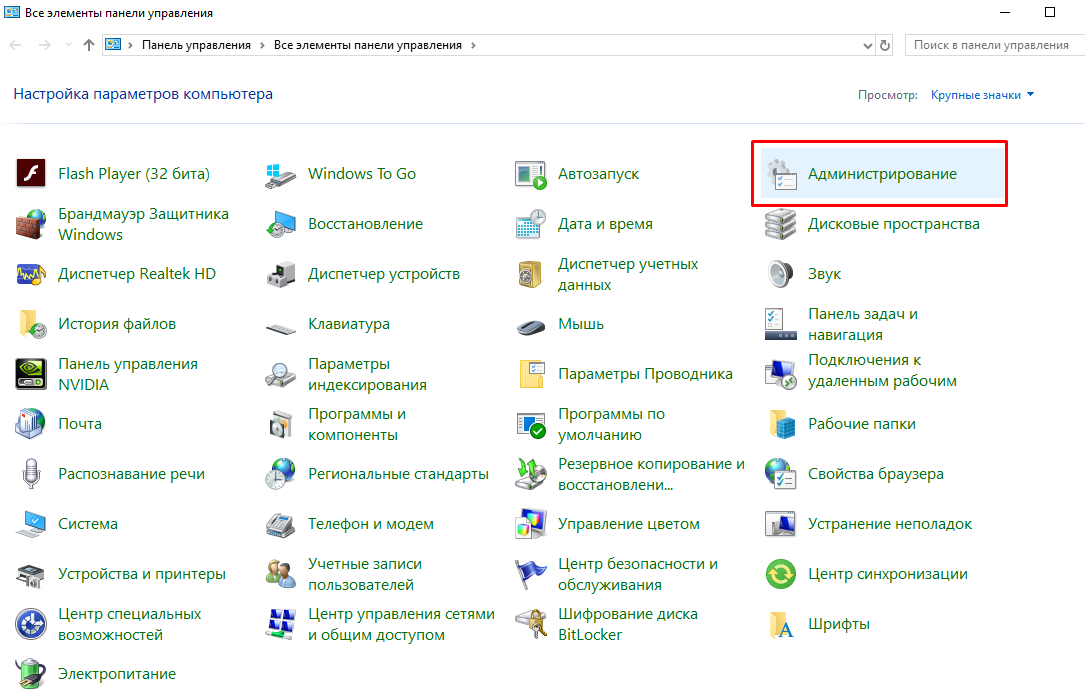The height and width of the screenshot is (689, 1085).
Task: Click the window title bar icon
Action: coord(12,12)
